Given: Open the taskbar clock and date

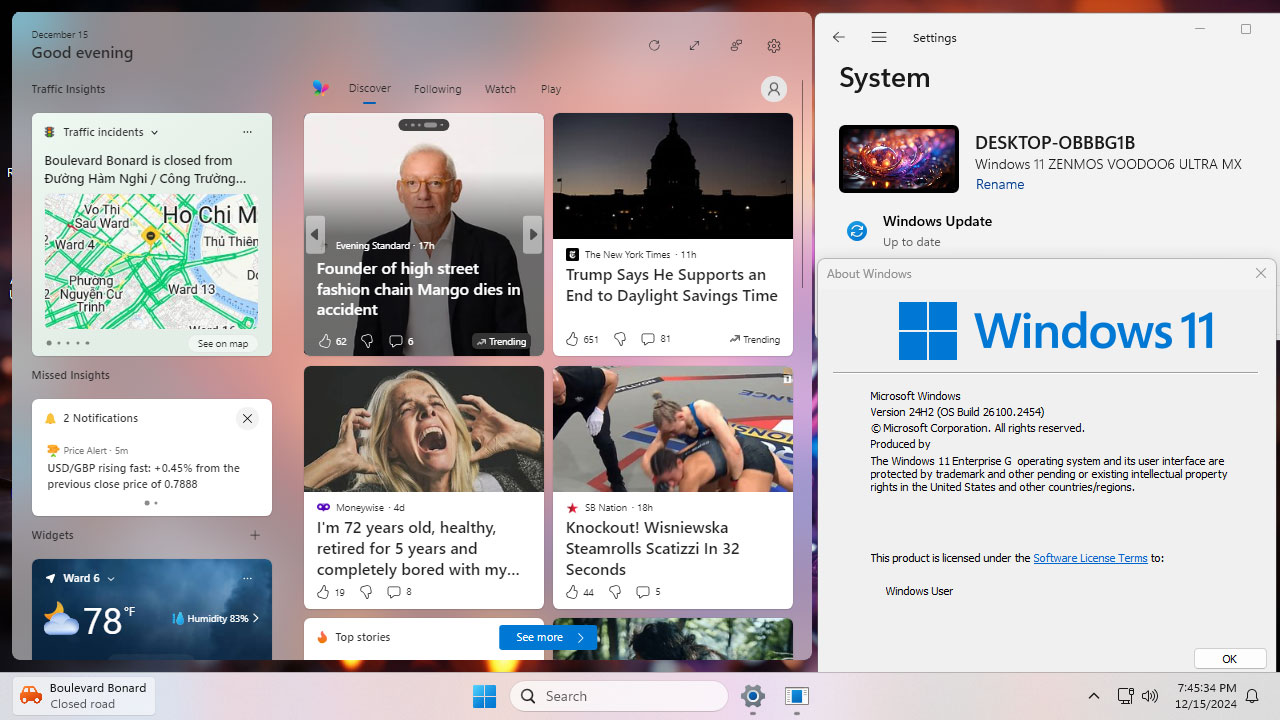Looking at the screenshot, I should pyautogui.click(x=1206, y=696).
